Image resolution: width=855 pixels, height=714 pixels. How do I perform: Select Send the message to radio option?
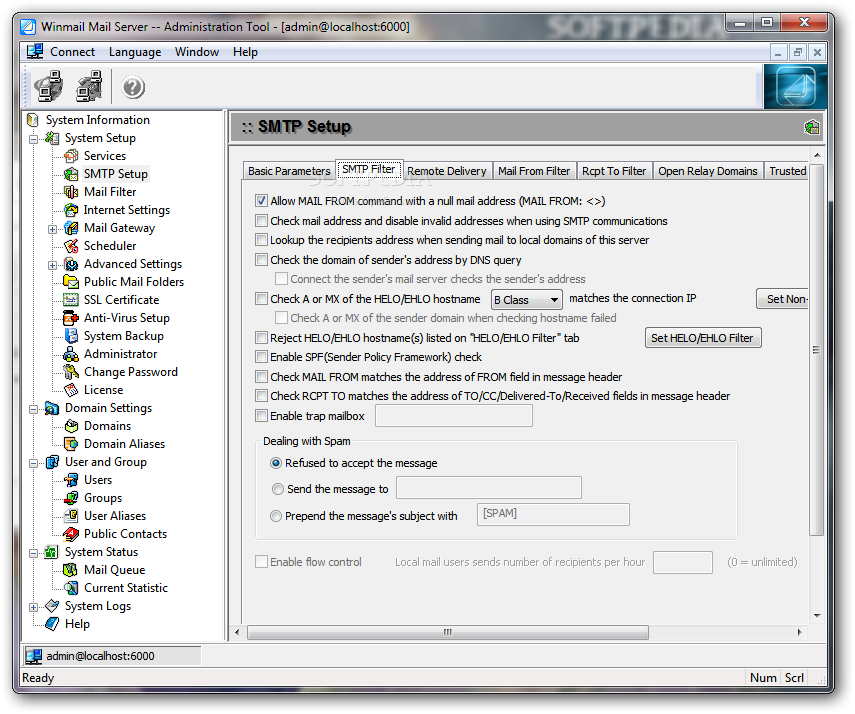click(278, 489)
